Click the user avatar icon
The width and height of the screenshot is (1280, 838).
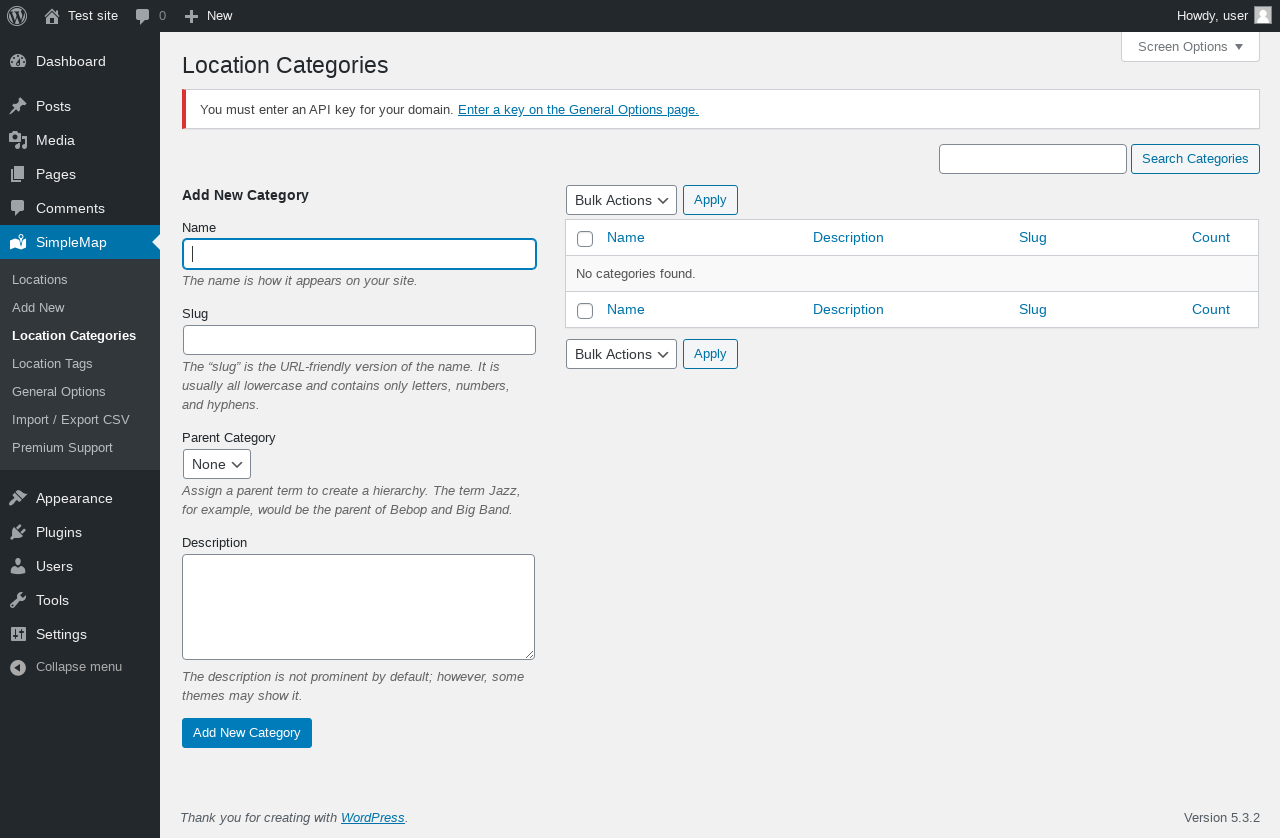[1263, 15]
